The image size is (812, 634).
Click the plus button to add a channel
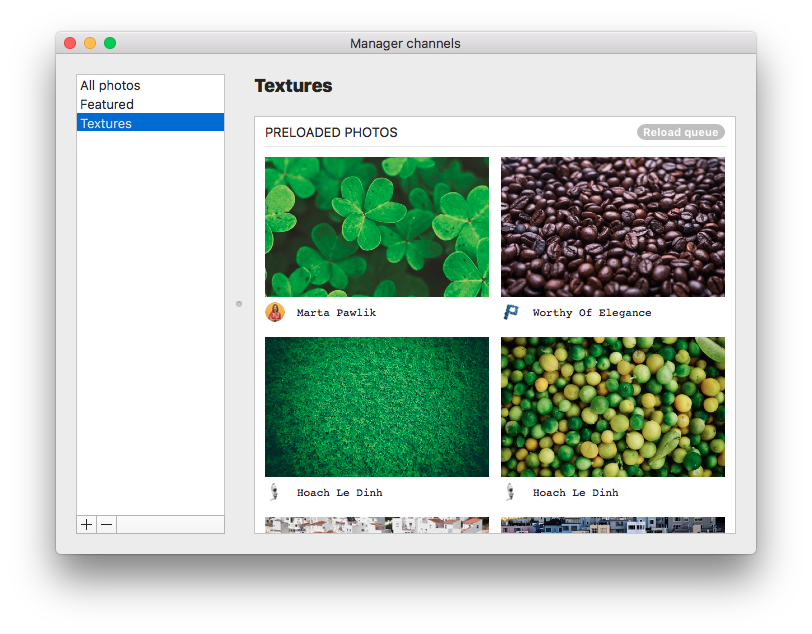pos(87,525)
